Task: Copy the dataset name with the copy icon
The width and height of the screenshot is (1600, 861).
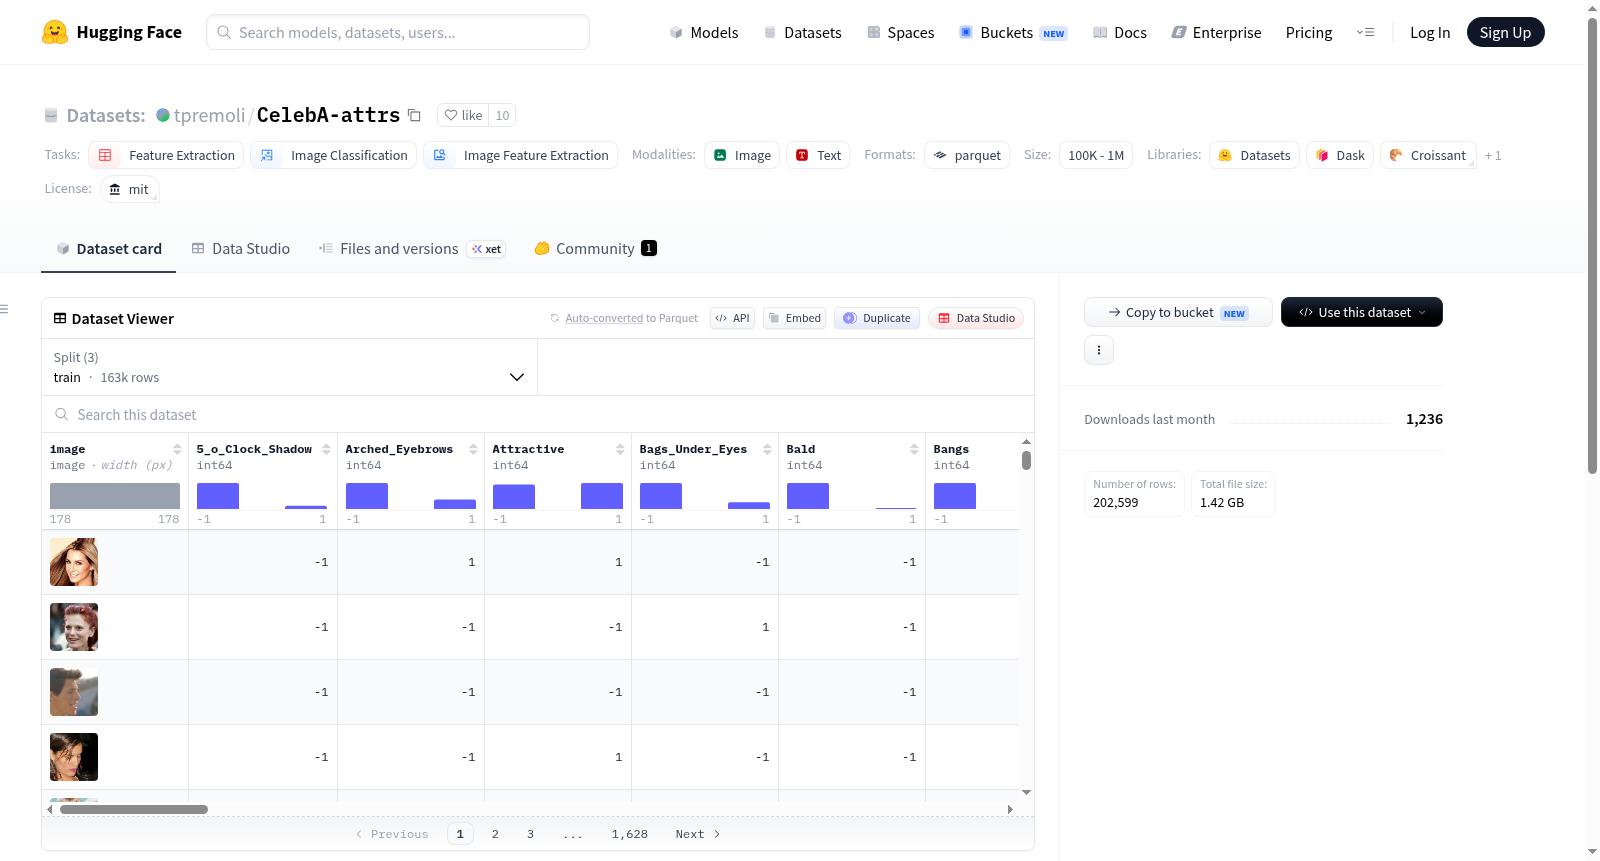Action: pos(414,115)
